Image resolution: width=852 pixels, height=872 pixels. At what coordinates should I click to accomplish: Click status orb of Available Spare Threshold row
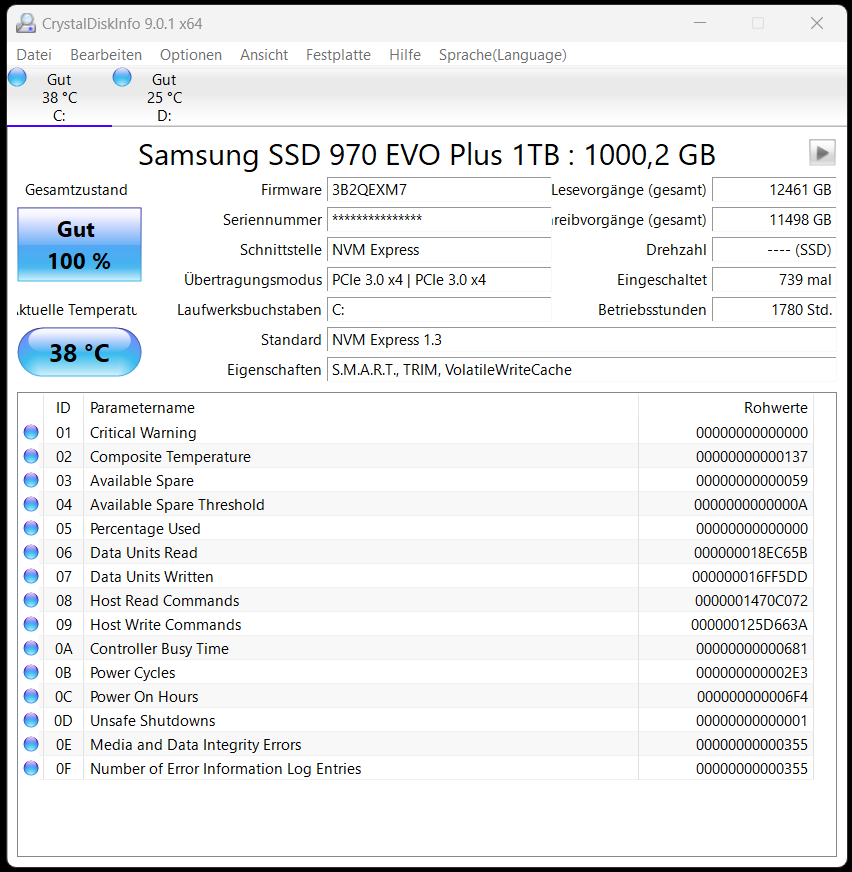31,504
